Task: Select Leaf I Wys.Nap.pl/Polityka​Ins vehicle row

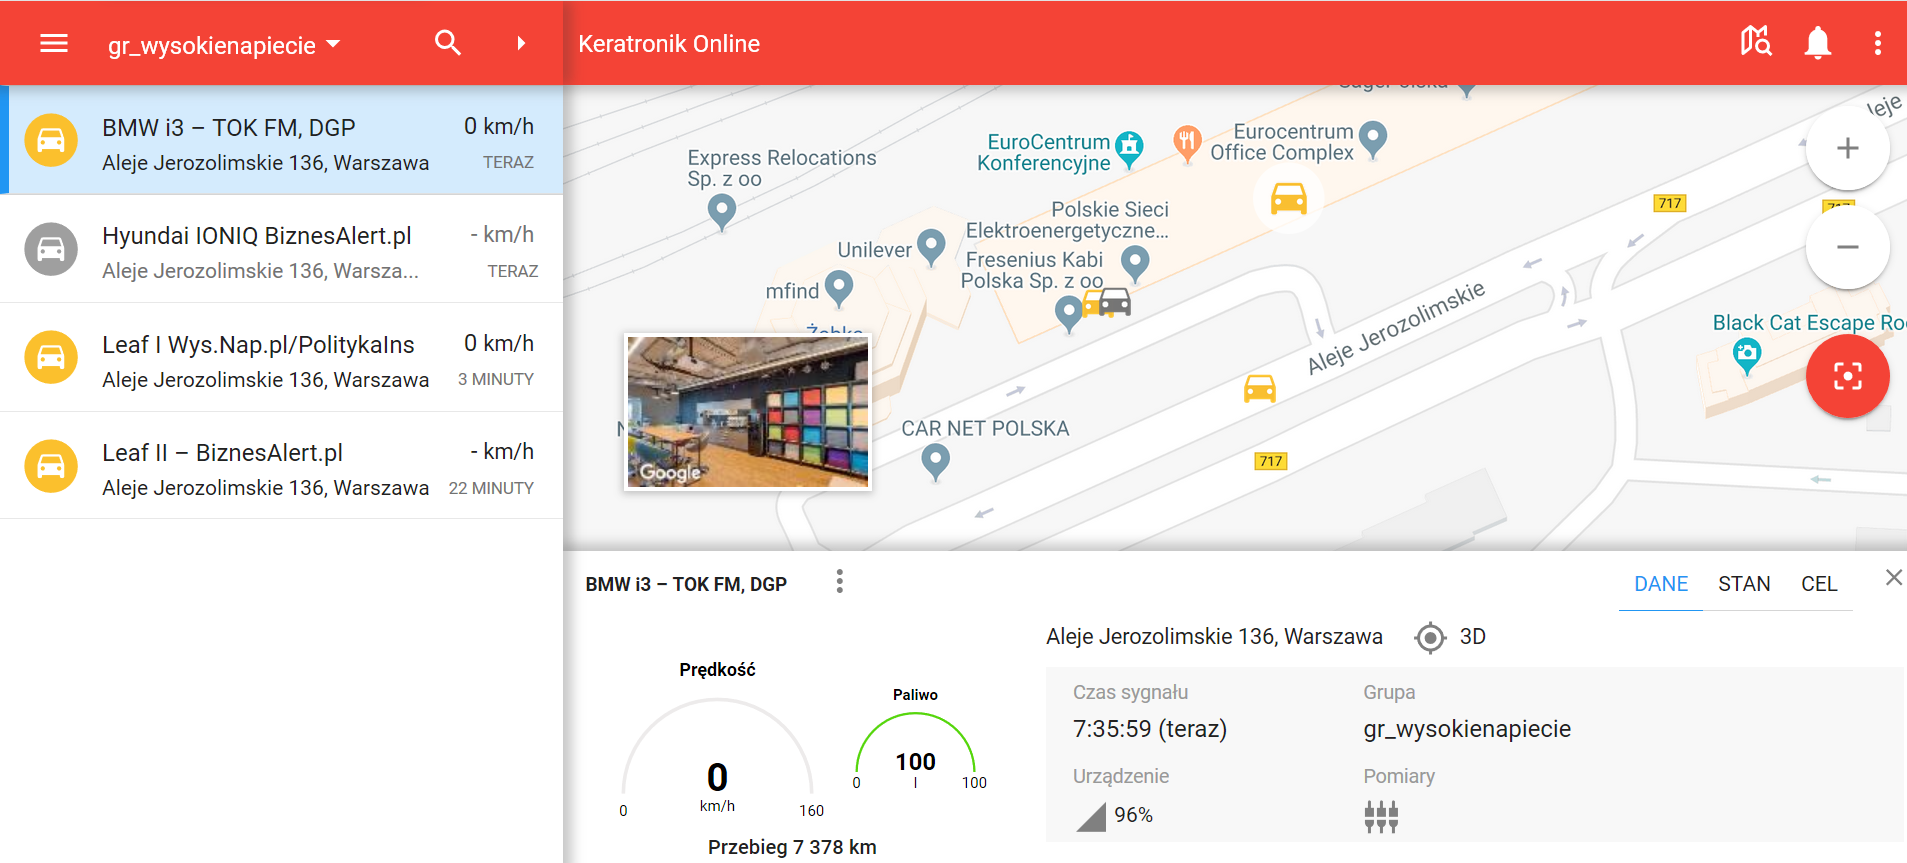Action: pyautogui.click(x=282, y=357)
